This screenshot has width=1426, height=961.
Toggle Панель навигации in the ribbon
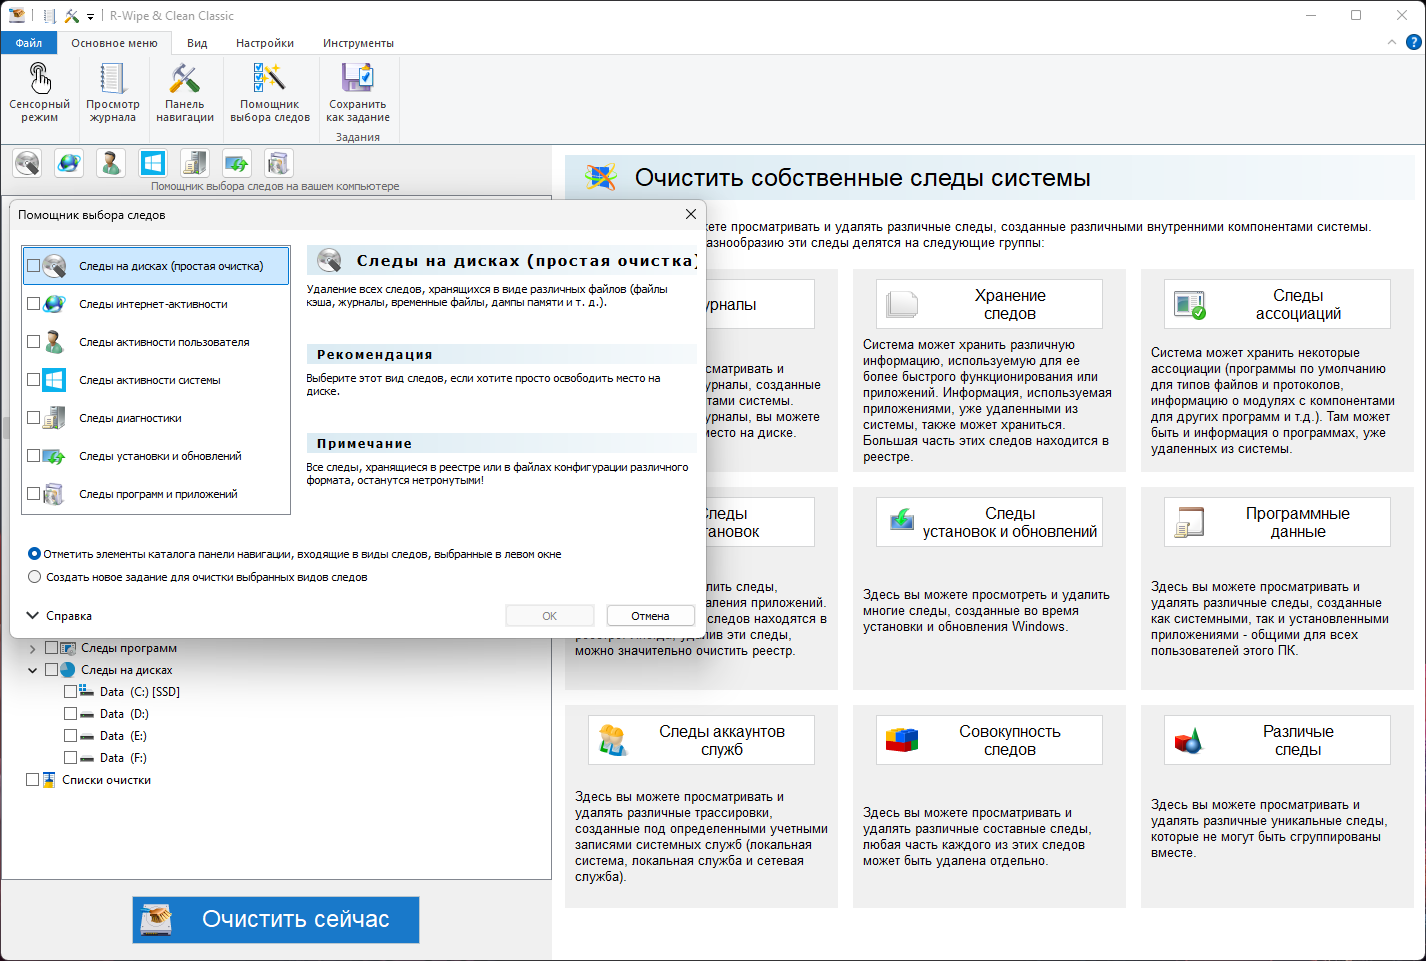point(185,92)
